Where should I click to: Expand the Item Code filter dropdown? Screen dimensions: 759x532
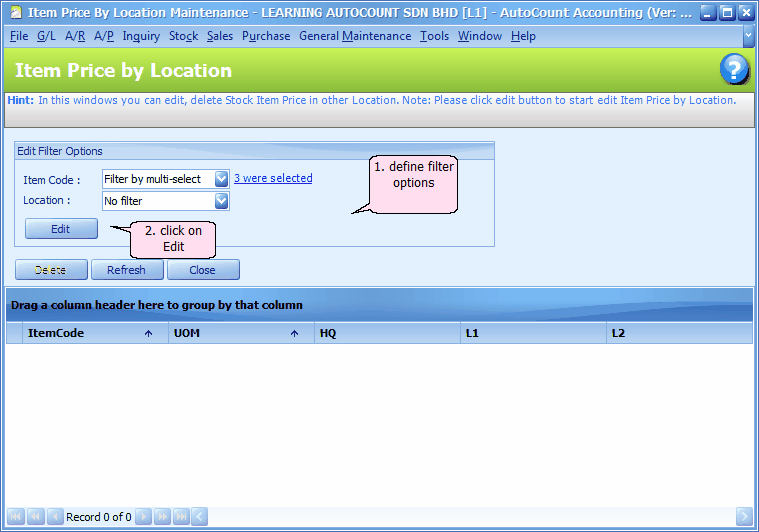[x=221, y=179]
